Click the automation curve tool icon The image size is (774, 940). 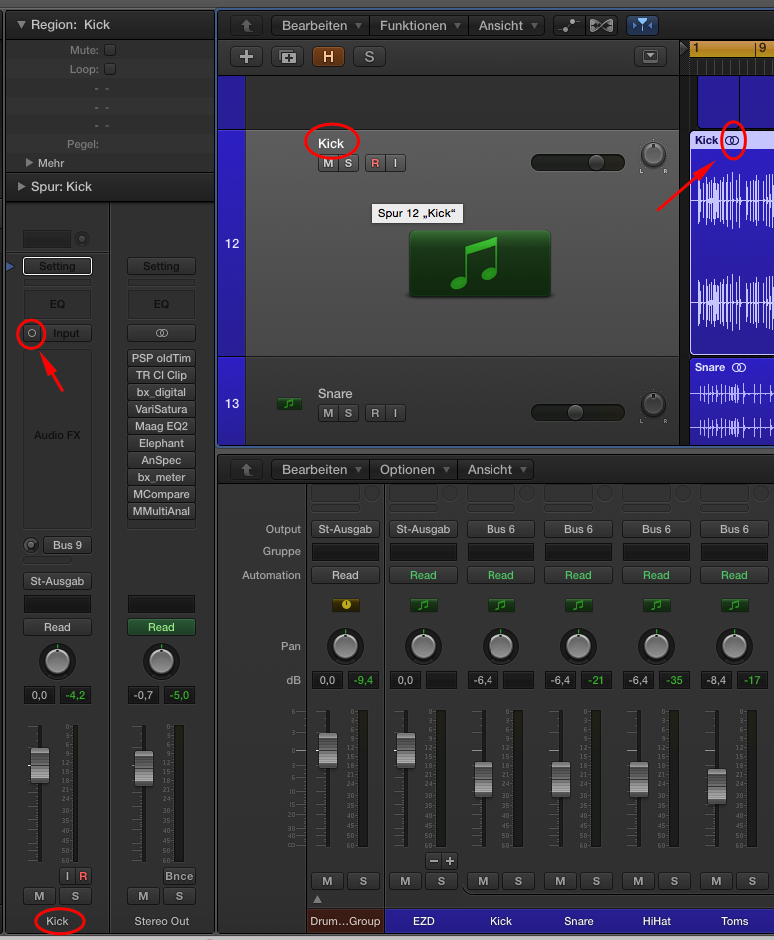pyautogui.click(x=568, y=25)
